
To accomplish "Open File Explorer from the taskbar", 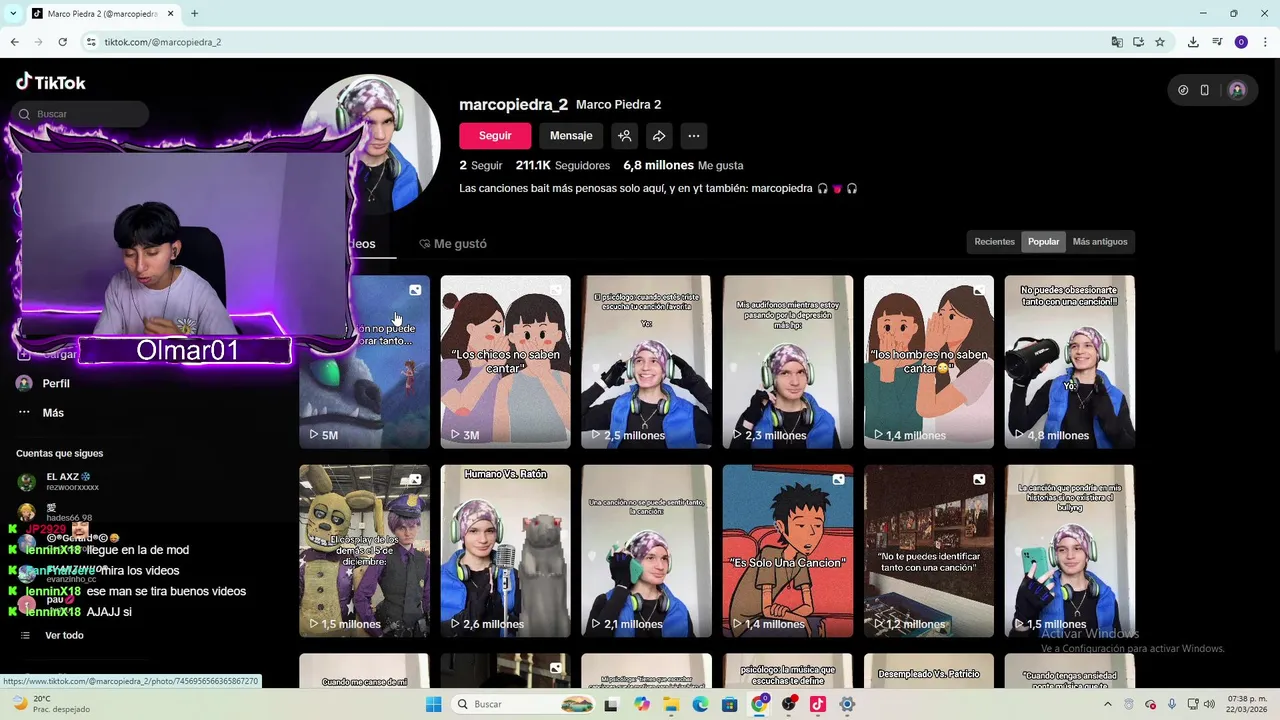I will tap(671, 704).
